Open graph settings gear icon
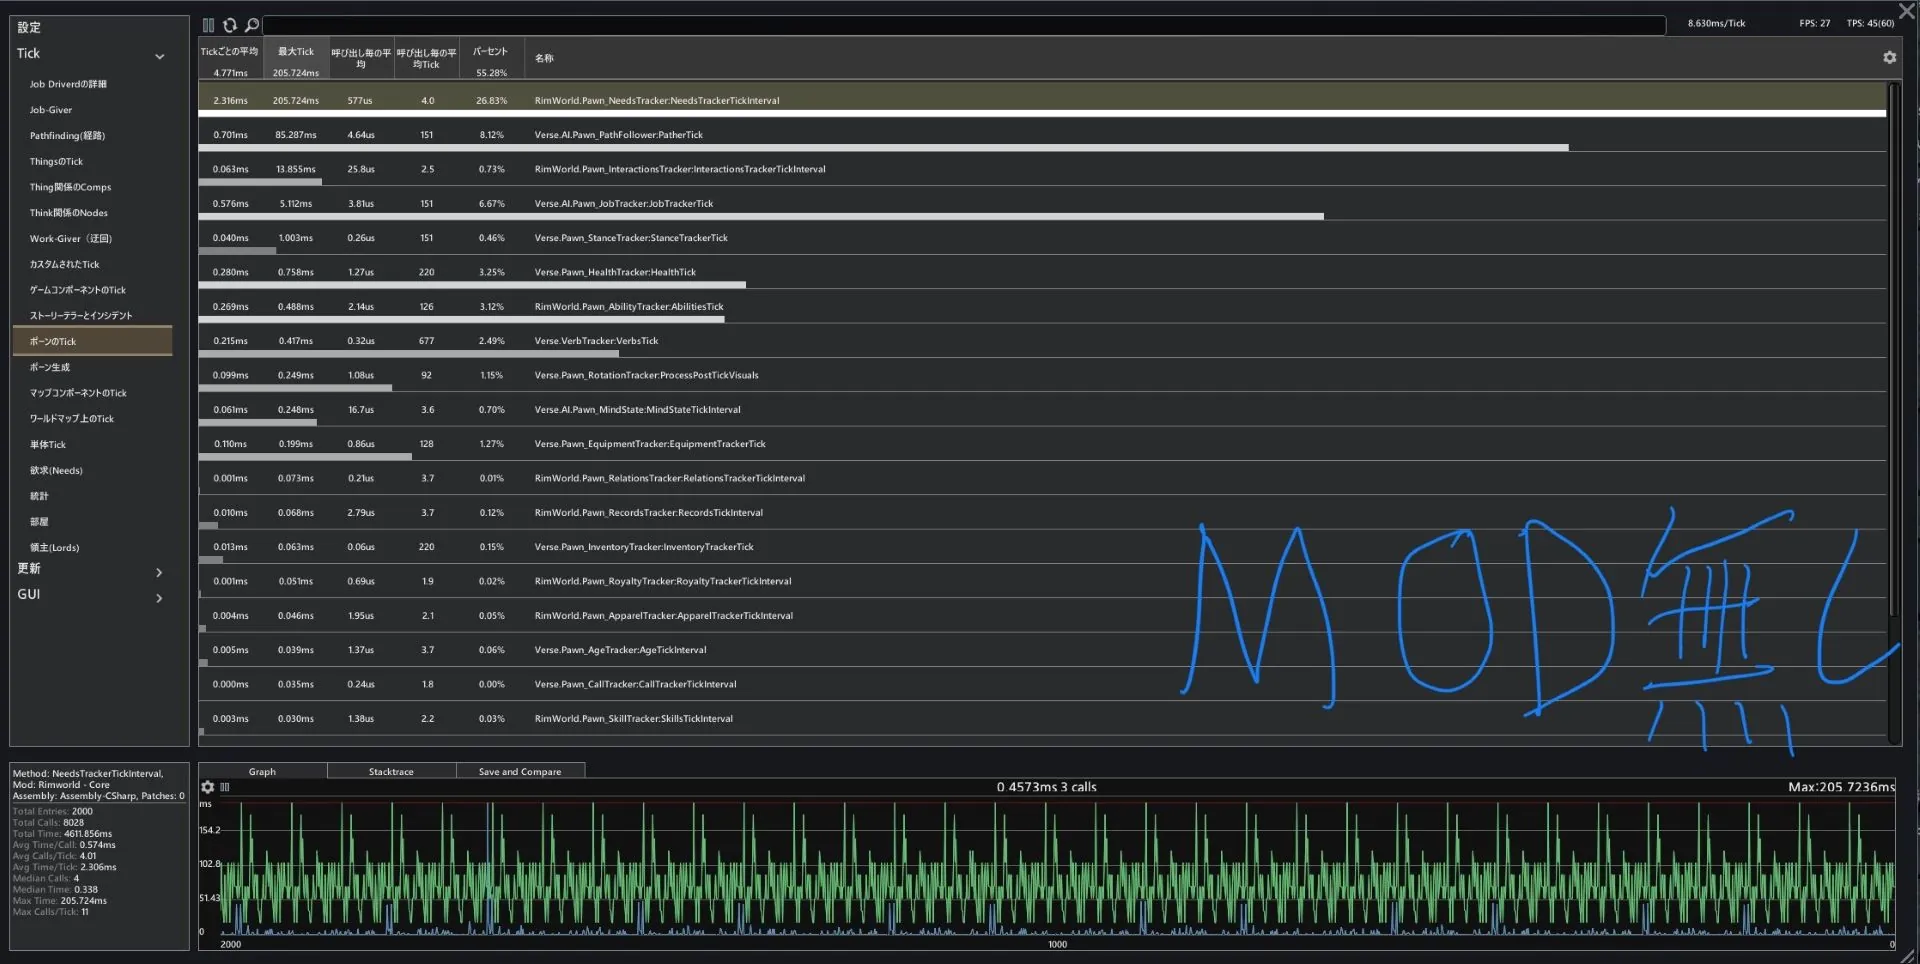 (208, 787)
